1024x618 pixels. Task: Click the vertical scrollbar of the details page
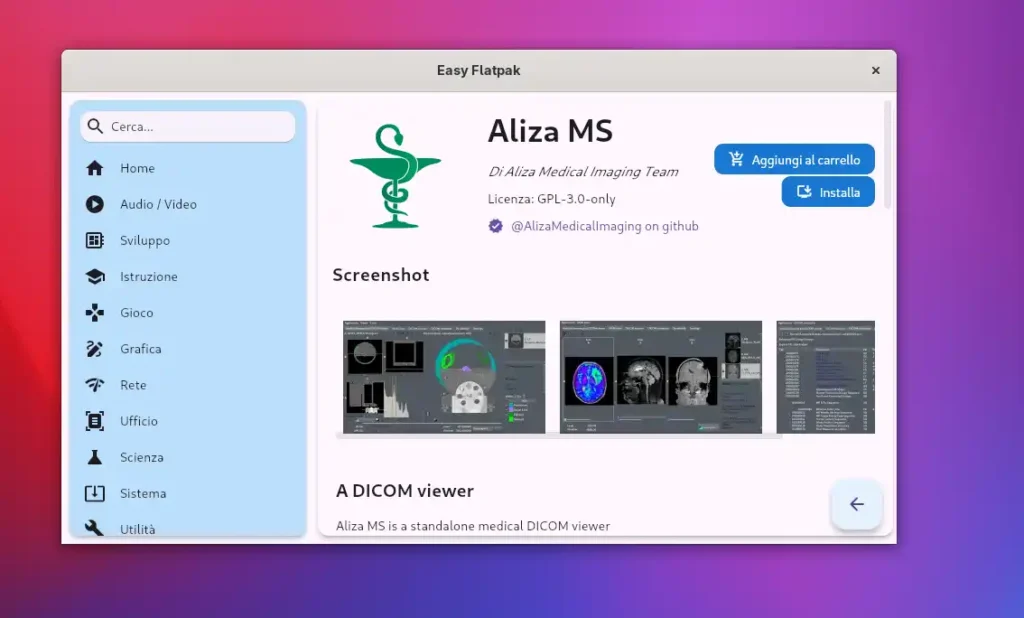(x=887, y=155)
